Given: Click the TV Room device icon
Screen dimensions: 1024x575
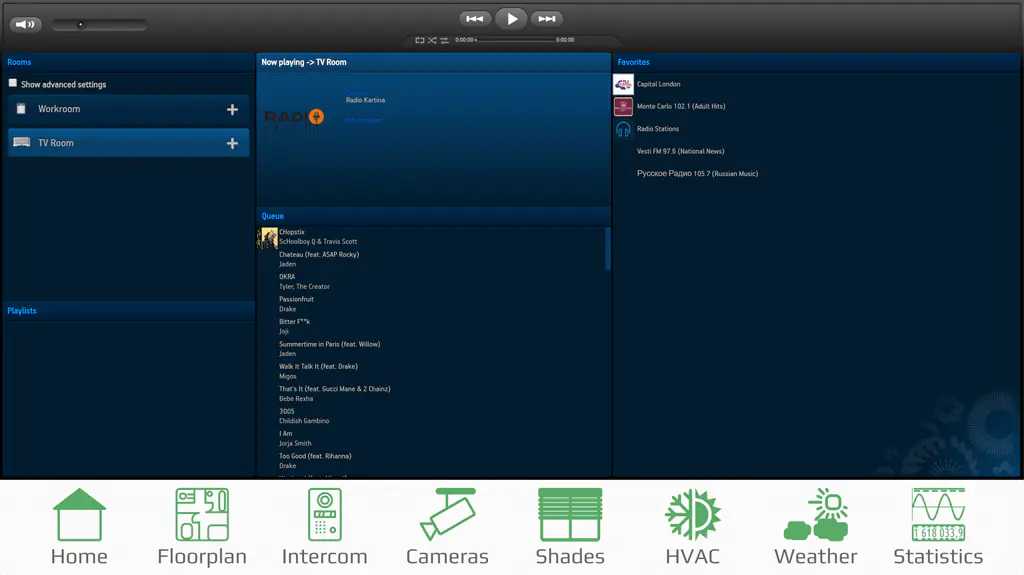Looking at the screenshot, I should point(22,142).
